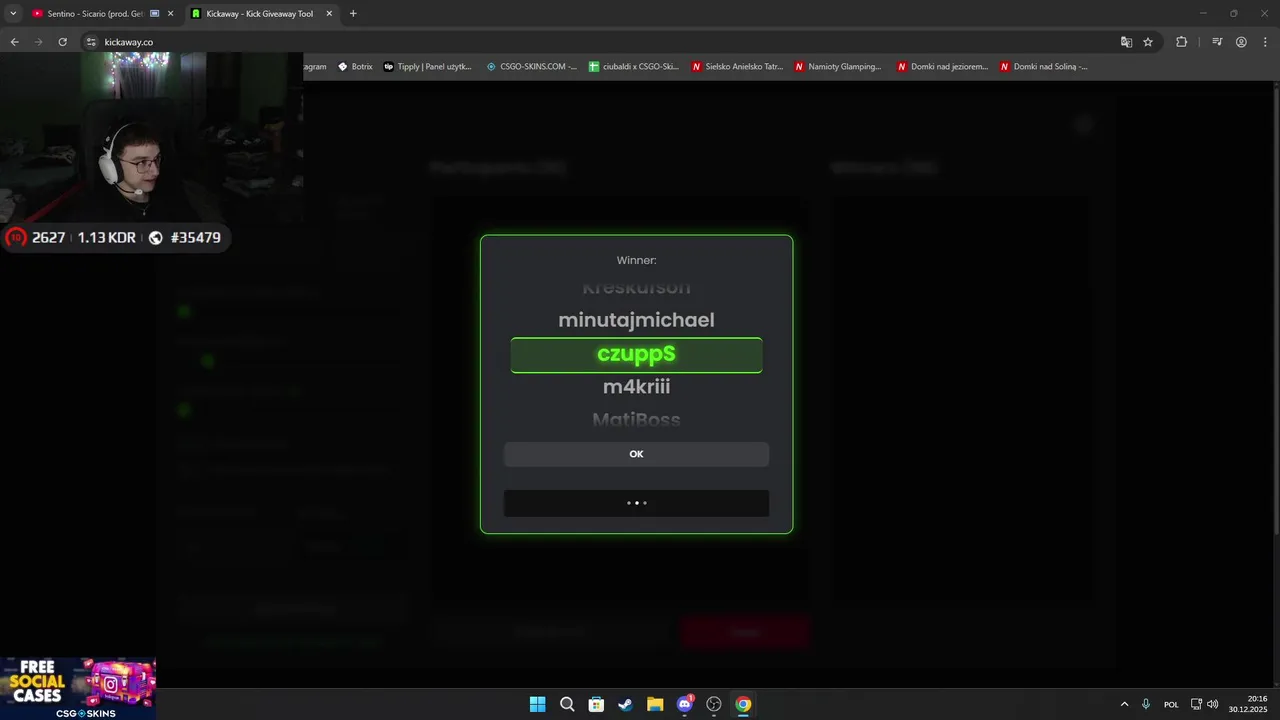The width and height of the screenshot is (1280, 720).
Task: Open Namioty Glamping bookmark
Action: point(838,67)
